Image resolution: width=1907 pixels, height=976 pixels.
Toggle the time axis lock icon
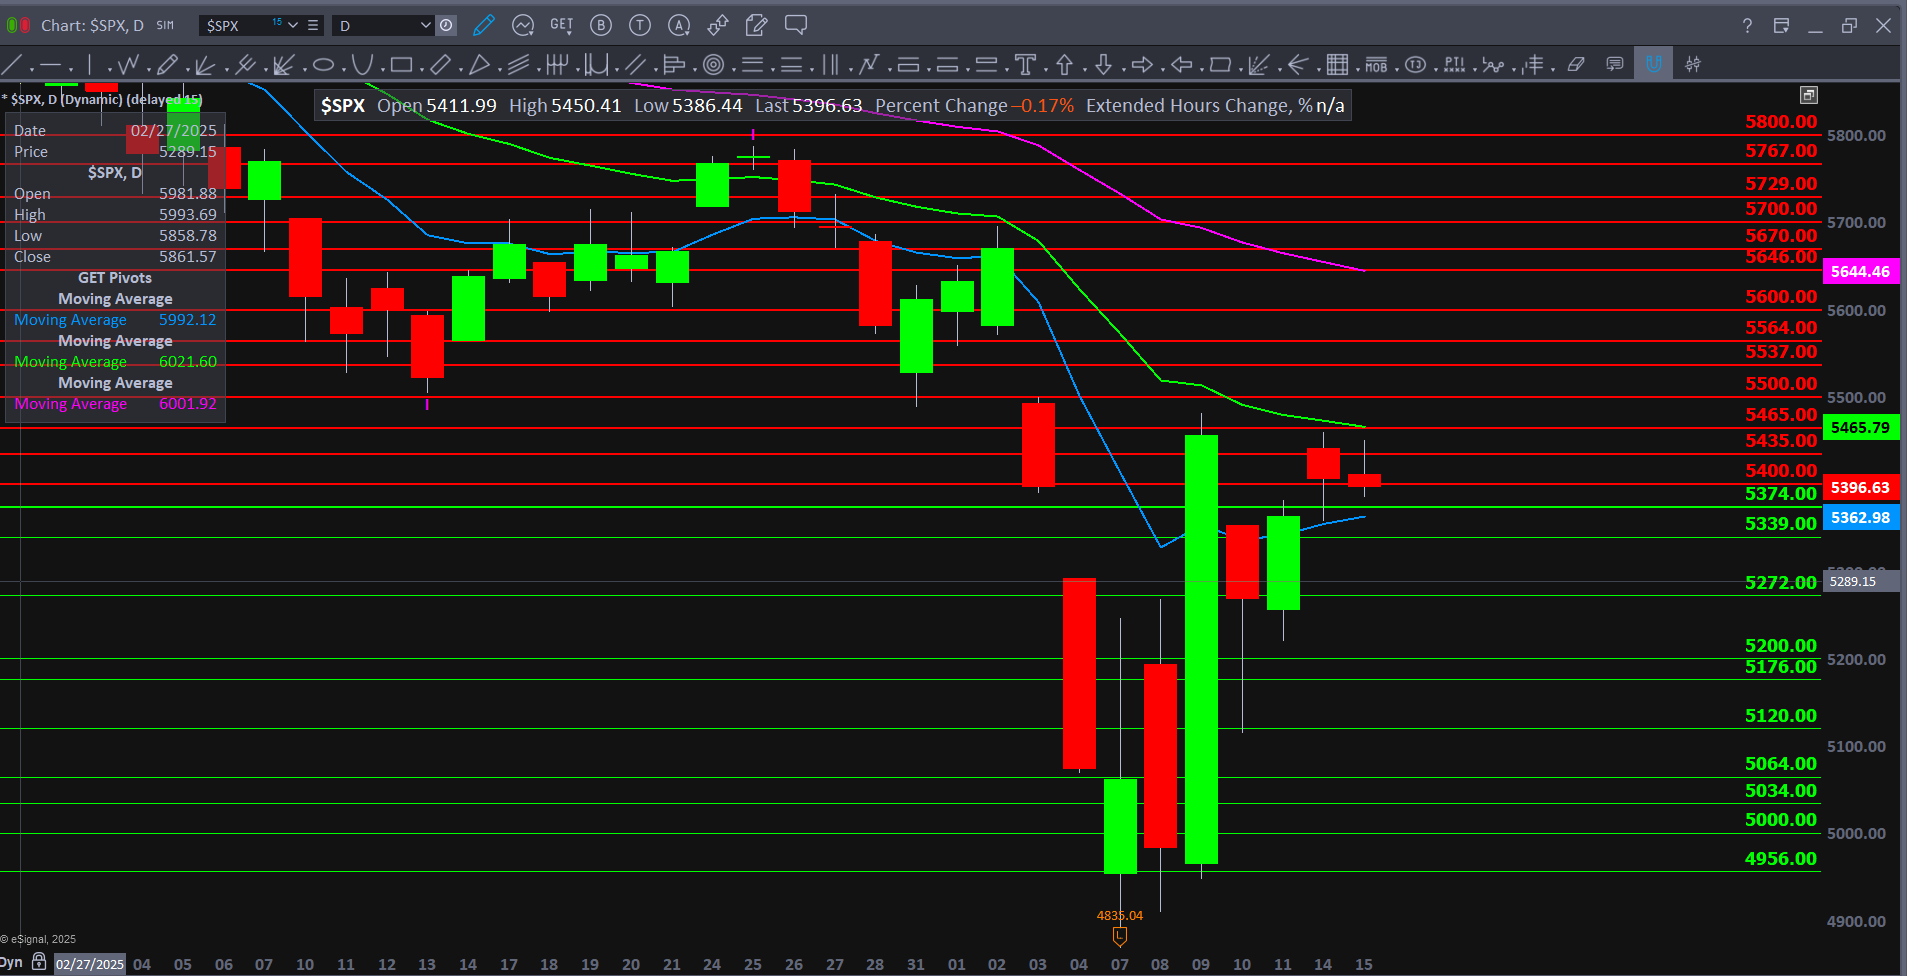[x=39, y=962]
